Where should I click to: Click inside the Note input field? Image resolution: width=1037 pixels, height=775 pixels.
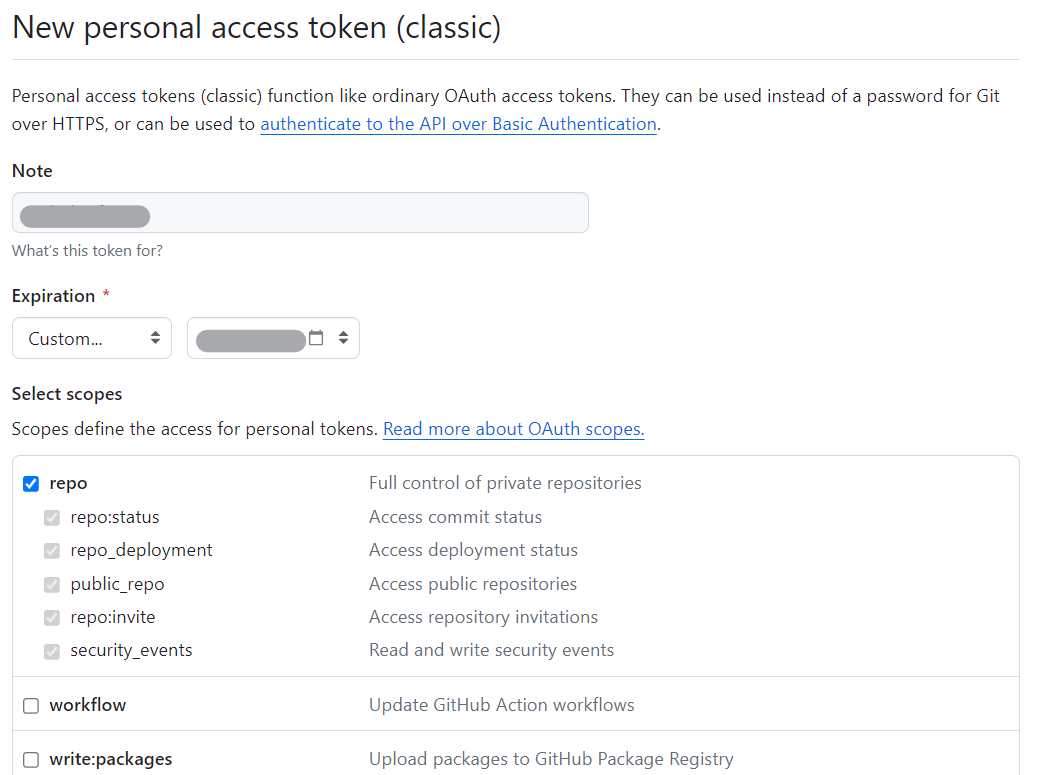[x=300, y=212]
